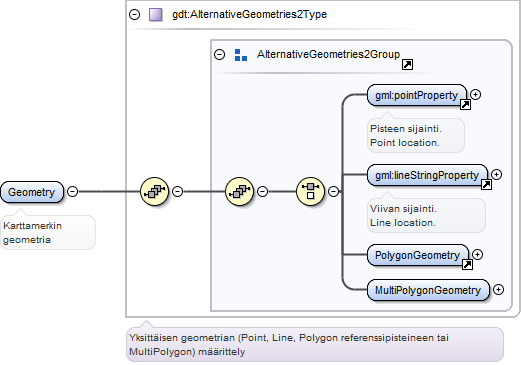Click the reference arrow on gml:lineStringProperty
This screenshot has width=522, height=365.
pos(486,184)
